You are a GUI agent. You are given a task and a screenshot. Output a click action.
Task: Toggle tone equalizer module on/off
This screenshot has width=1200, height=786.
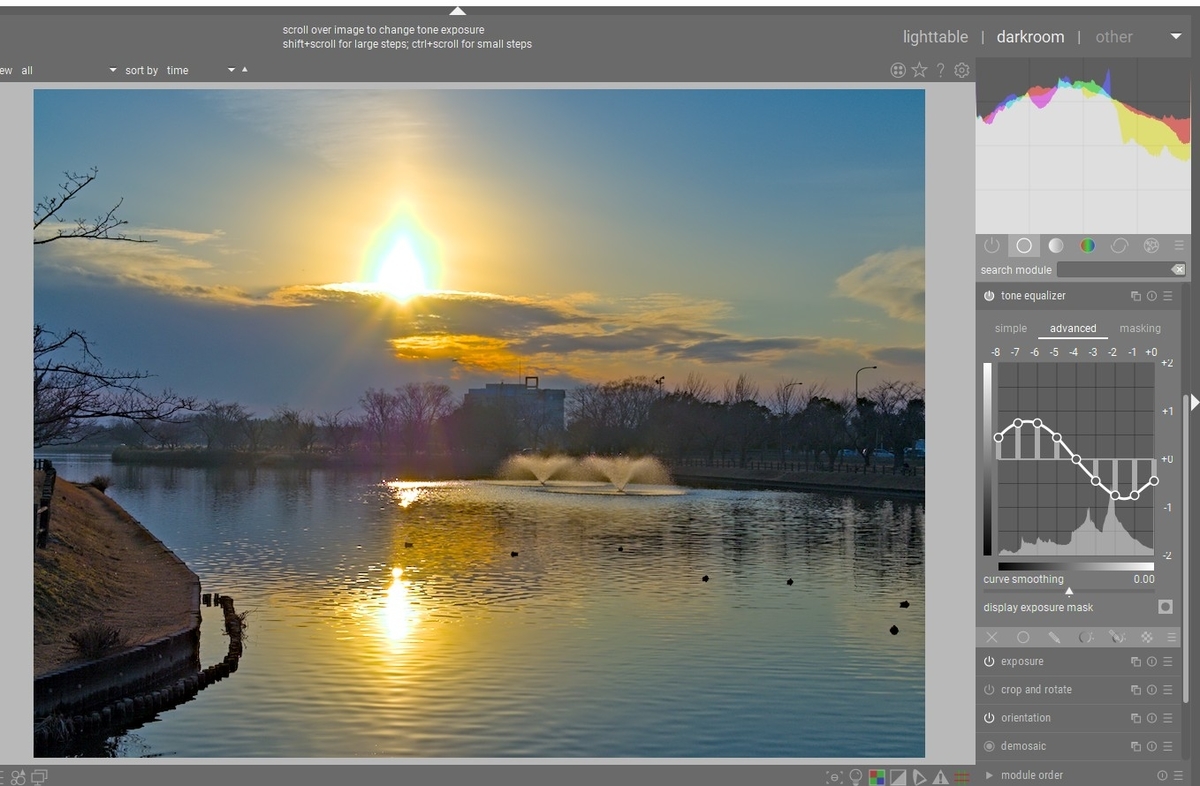click(x=989, y=296)
